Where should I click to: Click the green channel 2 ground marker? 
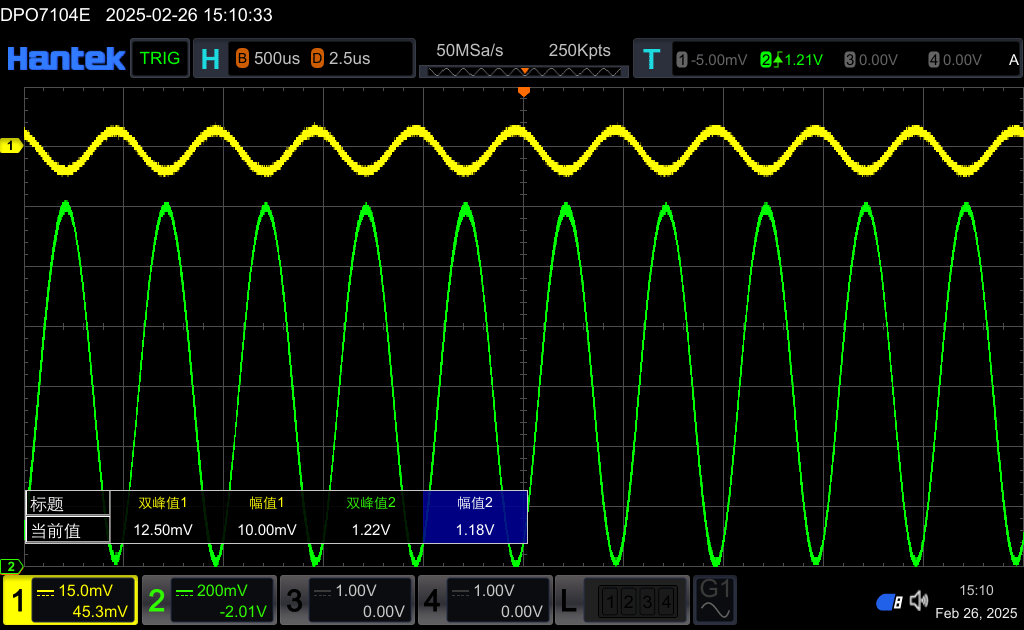tap(11, 566)
